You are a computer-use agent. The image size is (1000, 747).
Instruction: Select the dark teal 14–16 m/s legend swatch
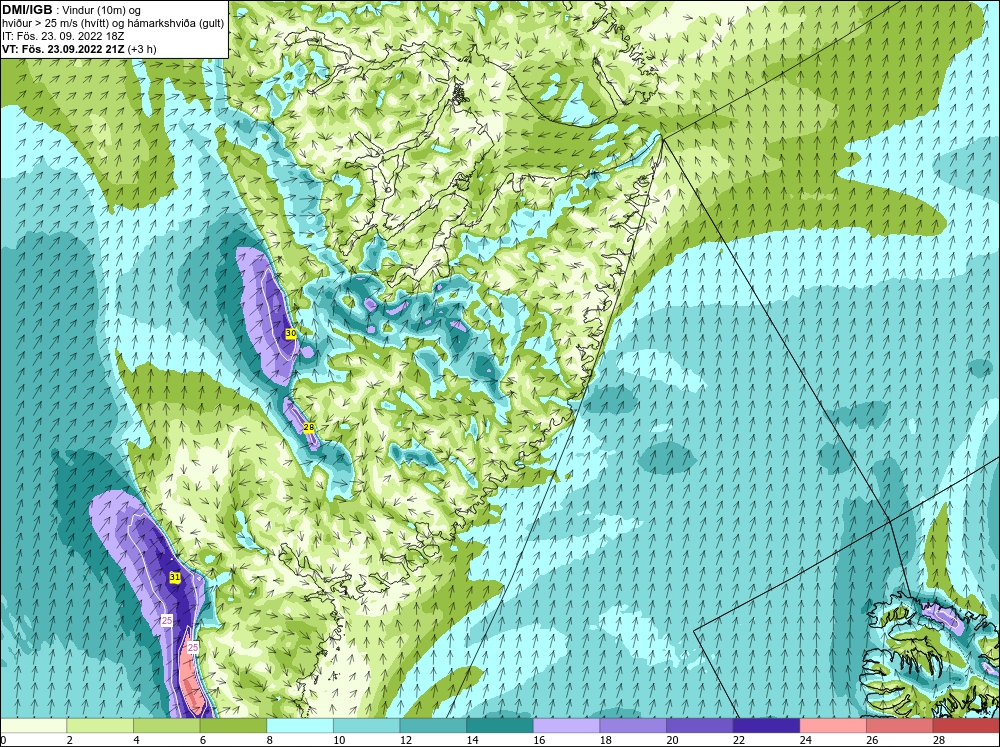click(x=500, y=726)
